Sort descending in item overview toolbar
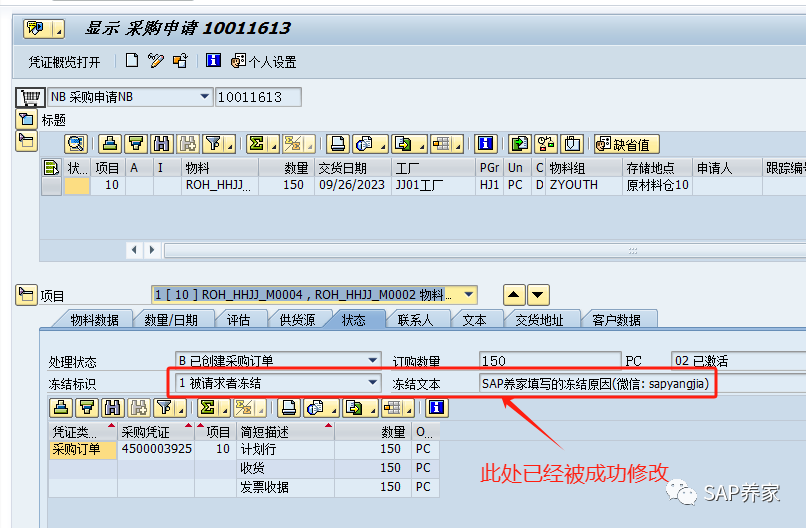The width and height of the screenshot is (806, 528). (136, 144)
